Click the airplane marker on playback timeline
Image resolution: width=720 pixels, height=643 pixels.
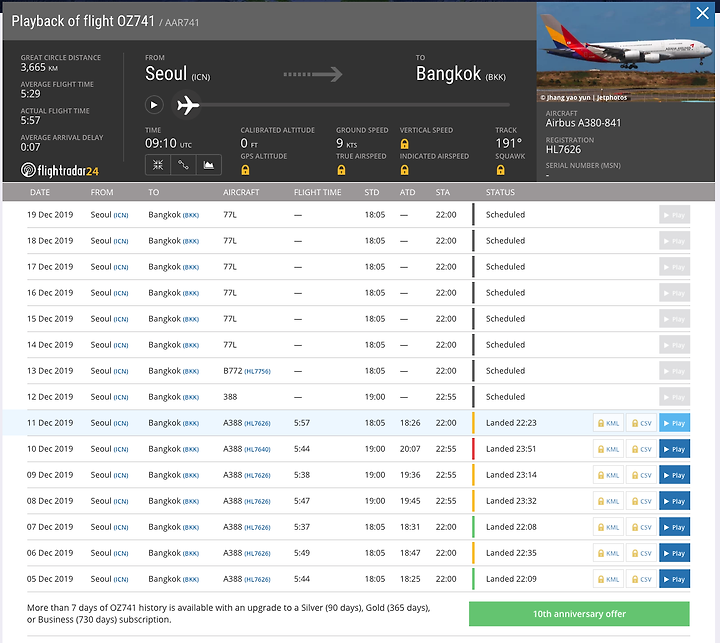click(187, 105)
